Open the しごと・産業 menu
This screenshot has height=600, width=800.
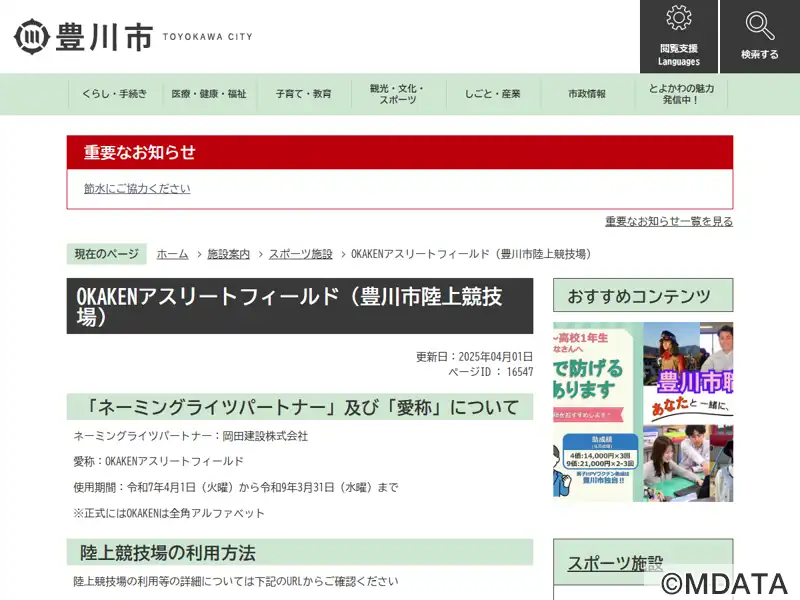click(x=493, y=94)
